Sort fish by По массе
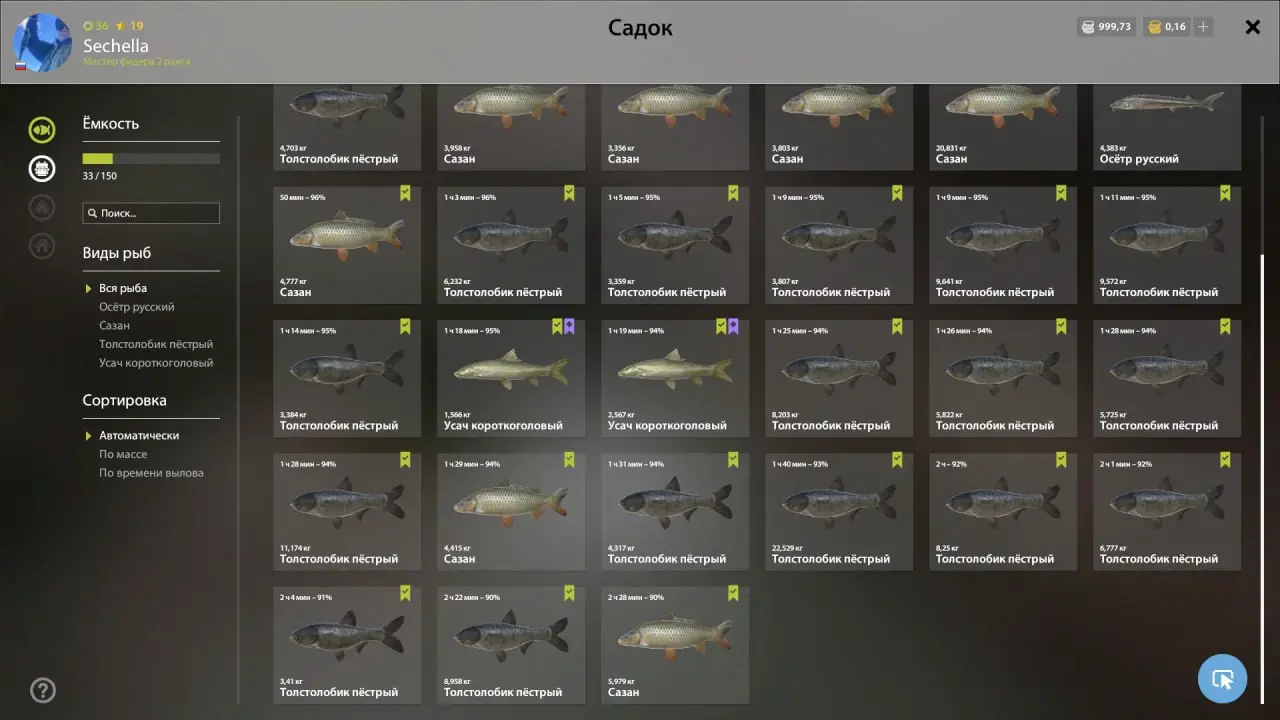Image resolution: width=1280 pixels, height=720 pixels. pos(123,454)
